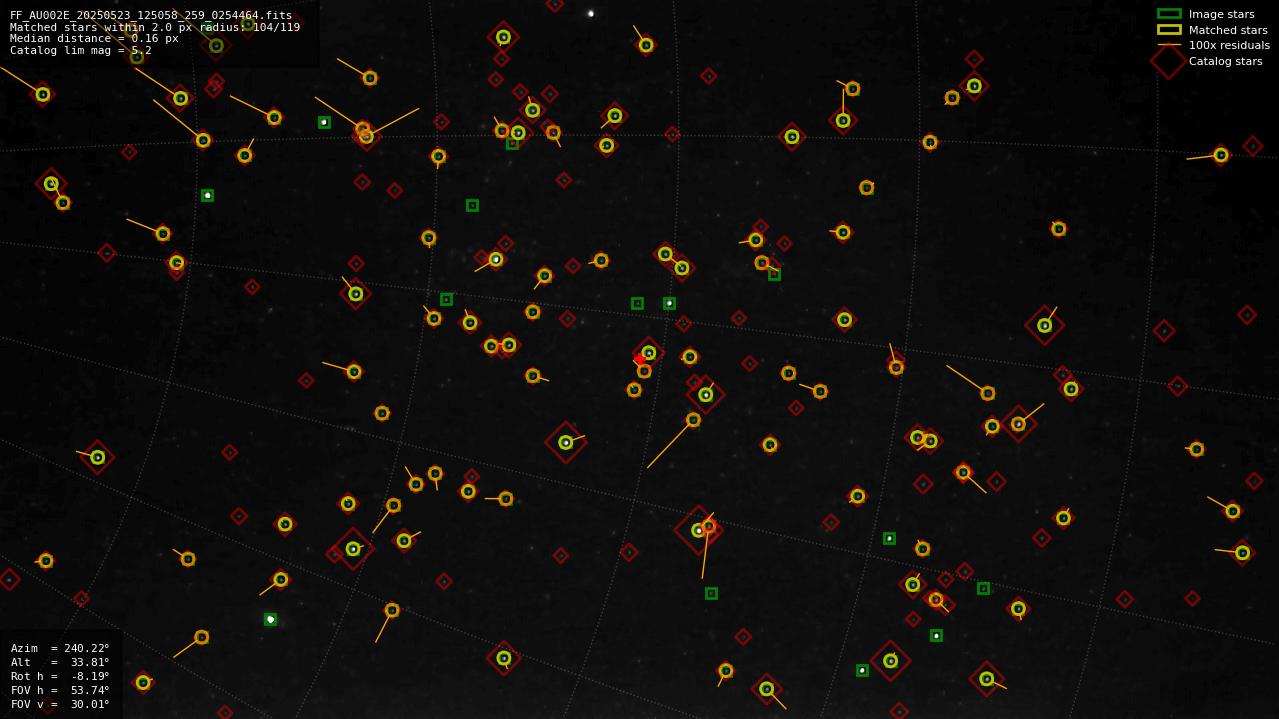
Task: Click the 'Image stars' legend label
Action: coord(1221,15)
